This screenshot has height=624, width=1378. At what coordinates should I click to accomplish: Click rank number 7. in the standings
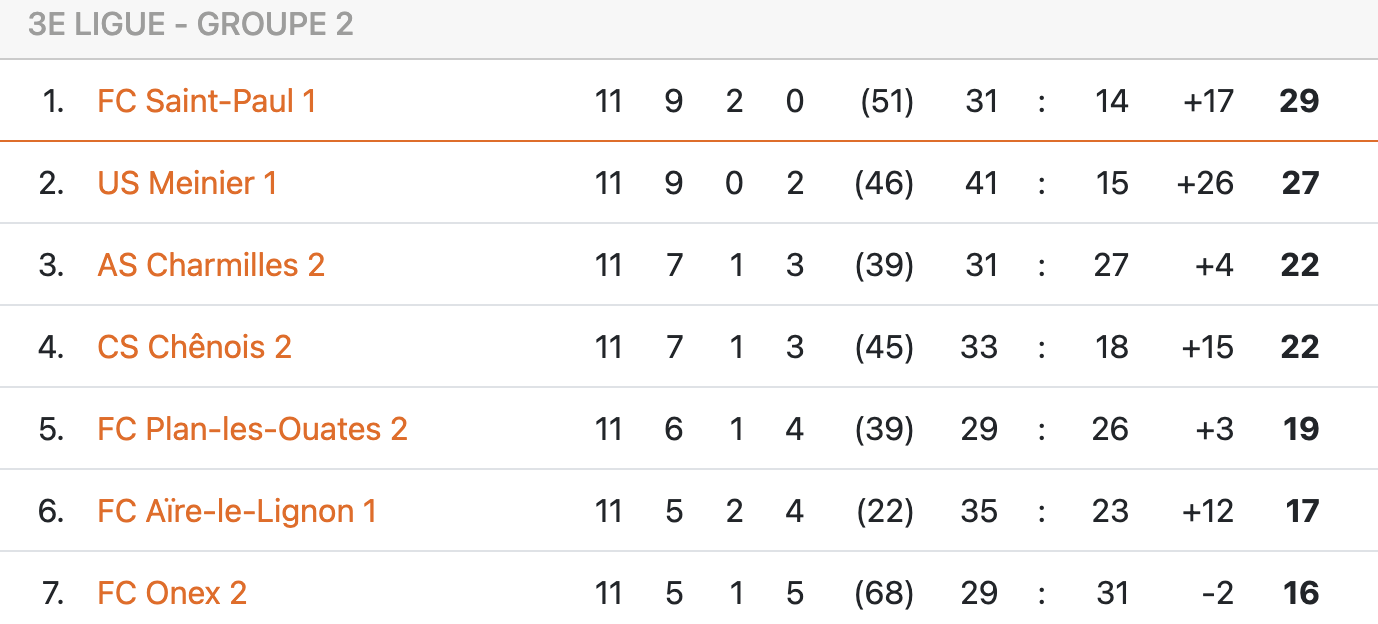tap(53, 593)
